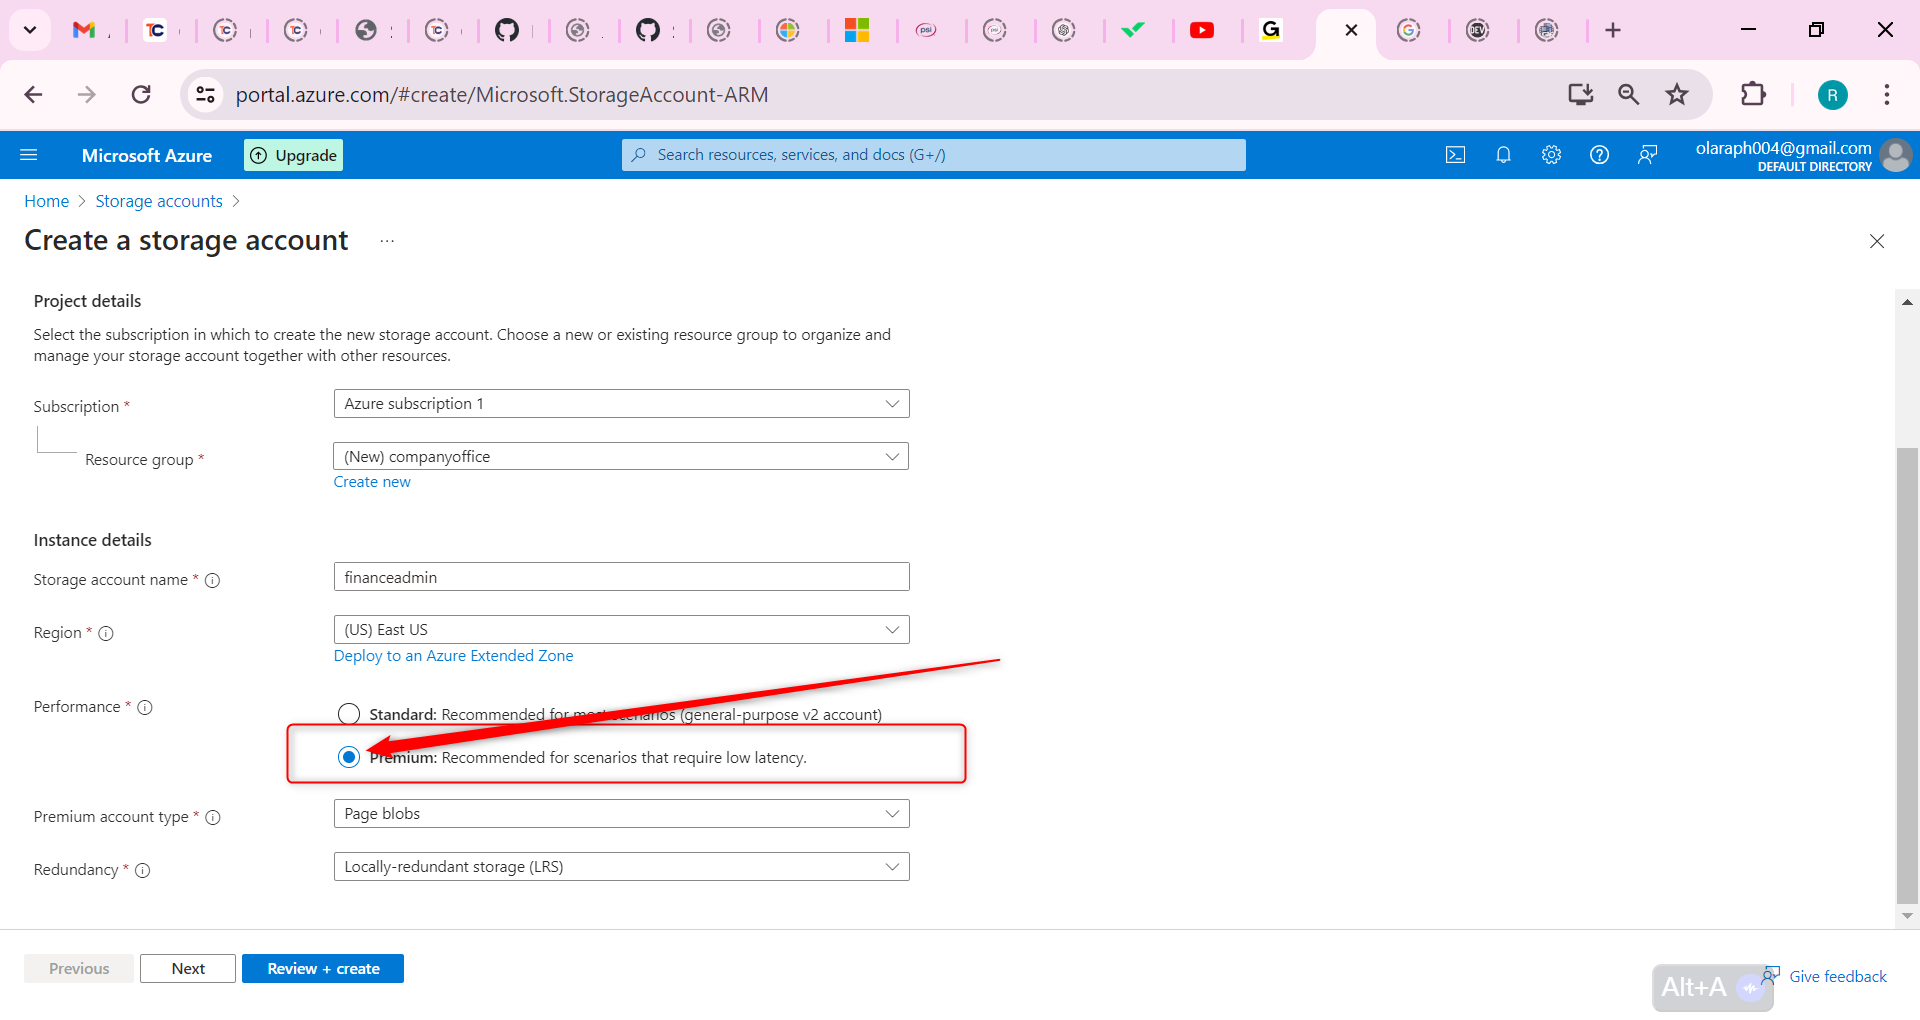Open Azure portal settings gear
This screenshot has width=1920, height=1020.
pyautogui.click(x=1551, y=155)
